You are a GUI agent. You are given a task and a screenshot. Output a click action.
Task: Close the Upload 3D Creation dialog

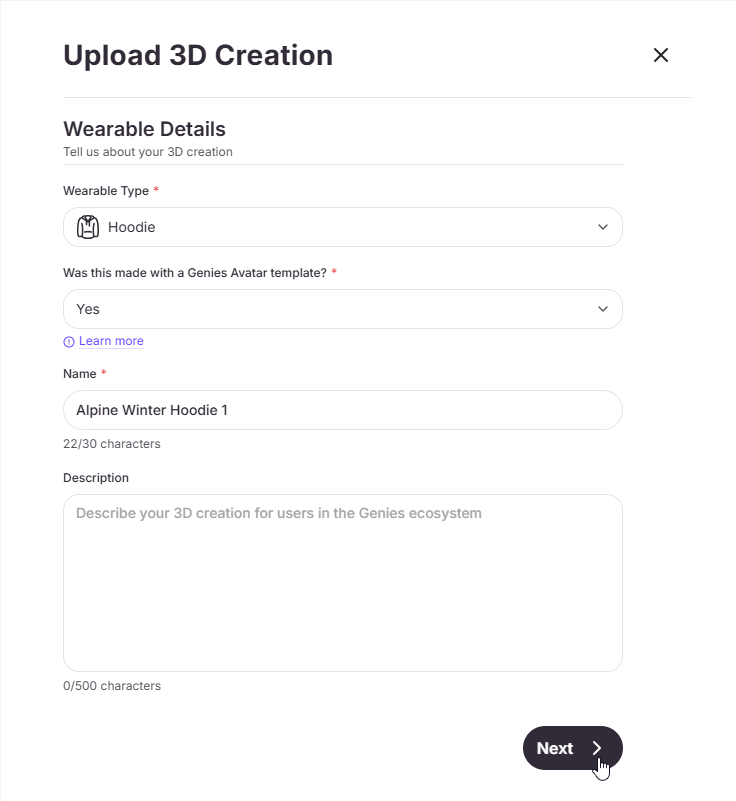660,55
